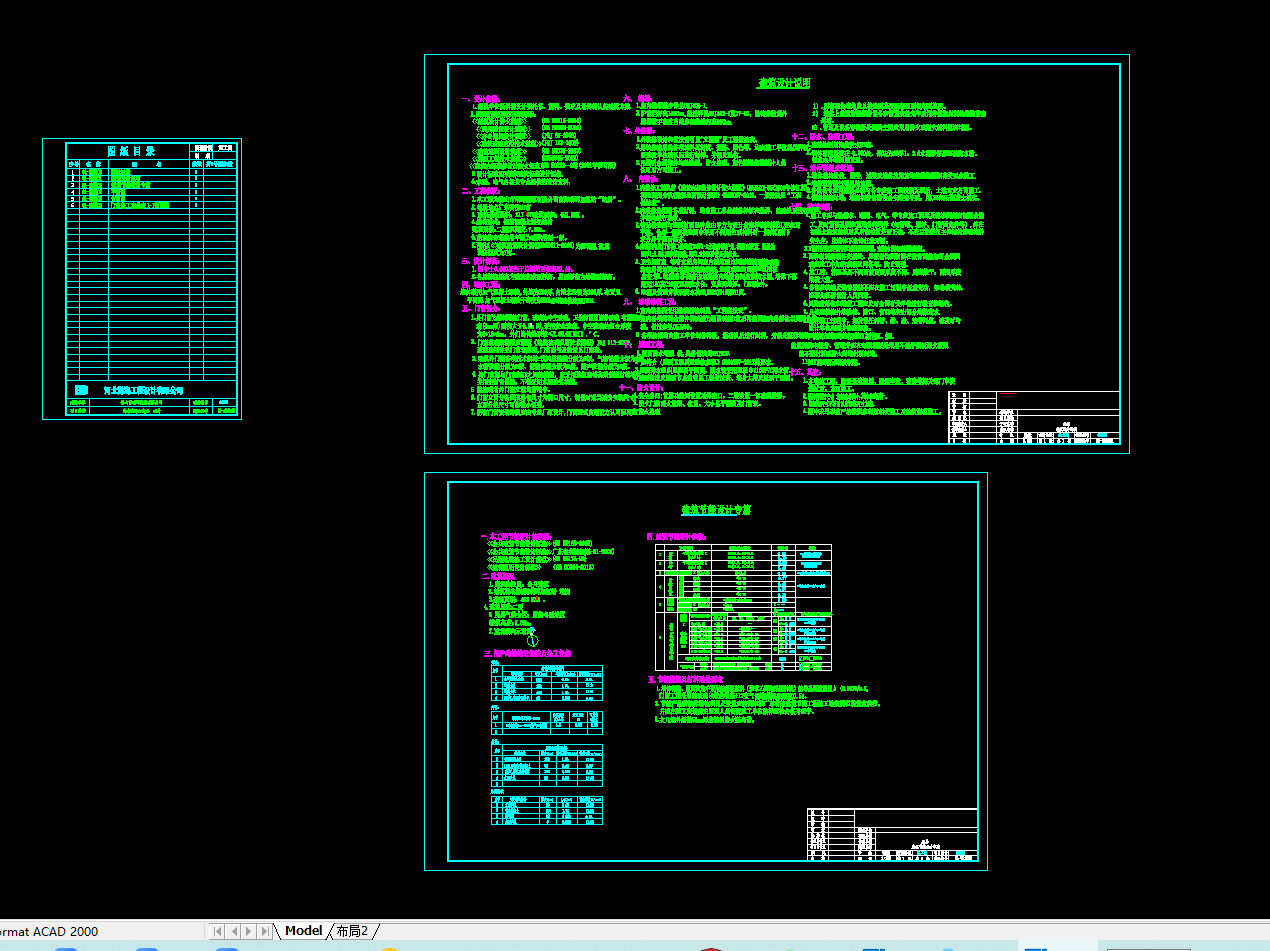
Task: Select title block of the top drawing sheet
Action: point(1034,417)
